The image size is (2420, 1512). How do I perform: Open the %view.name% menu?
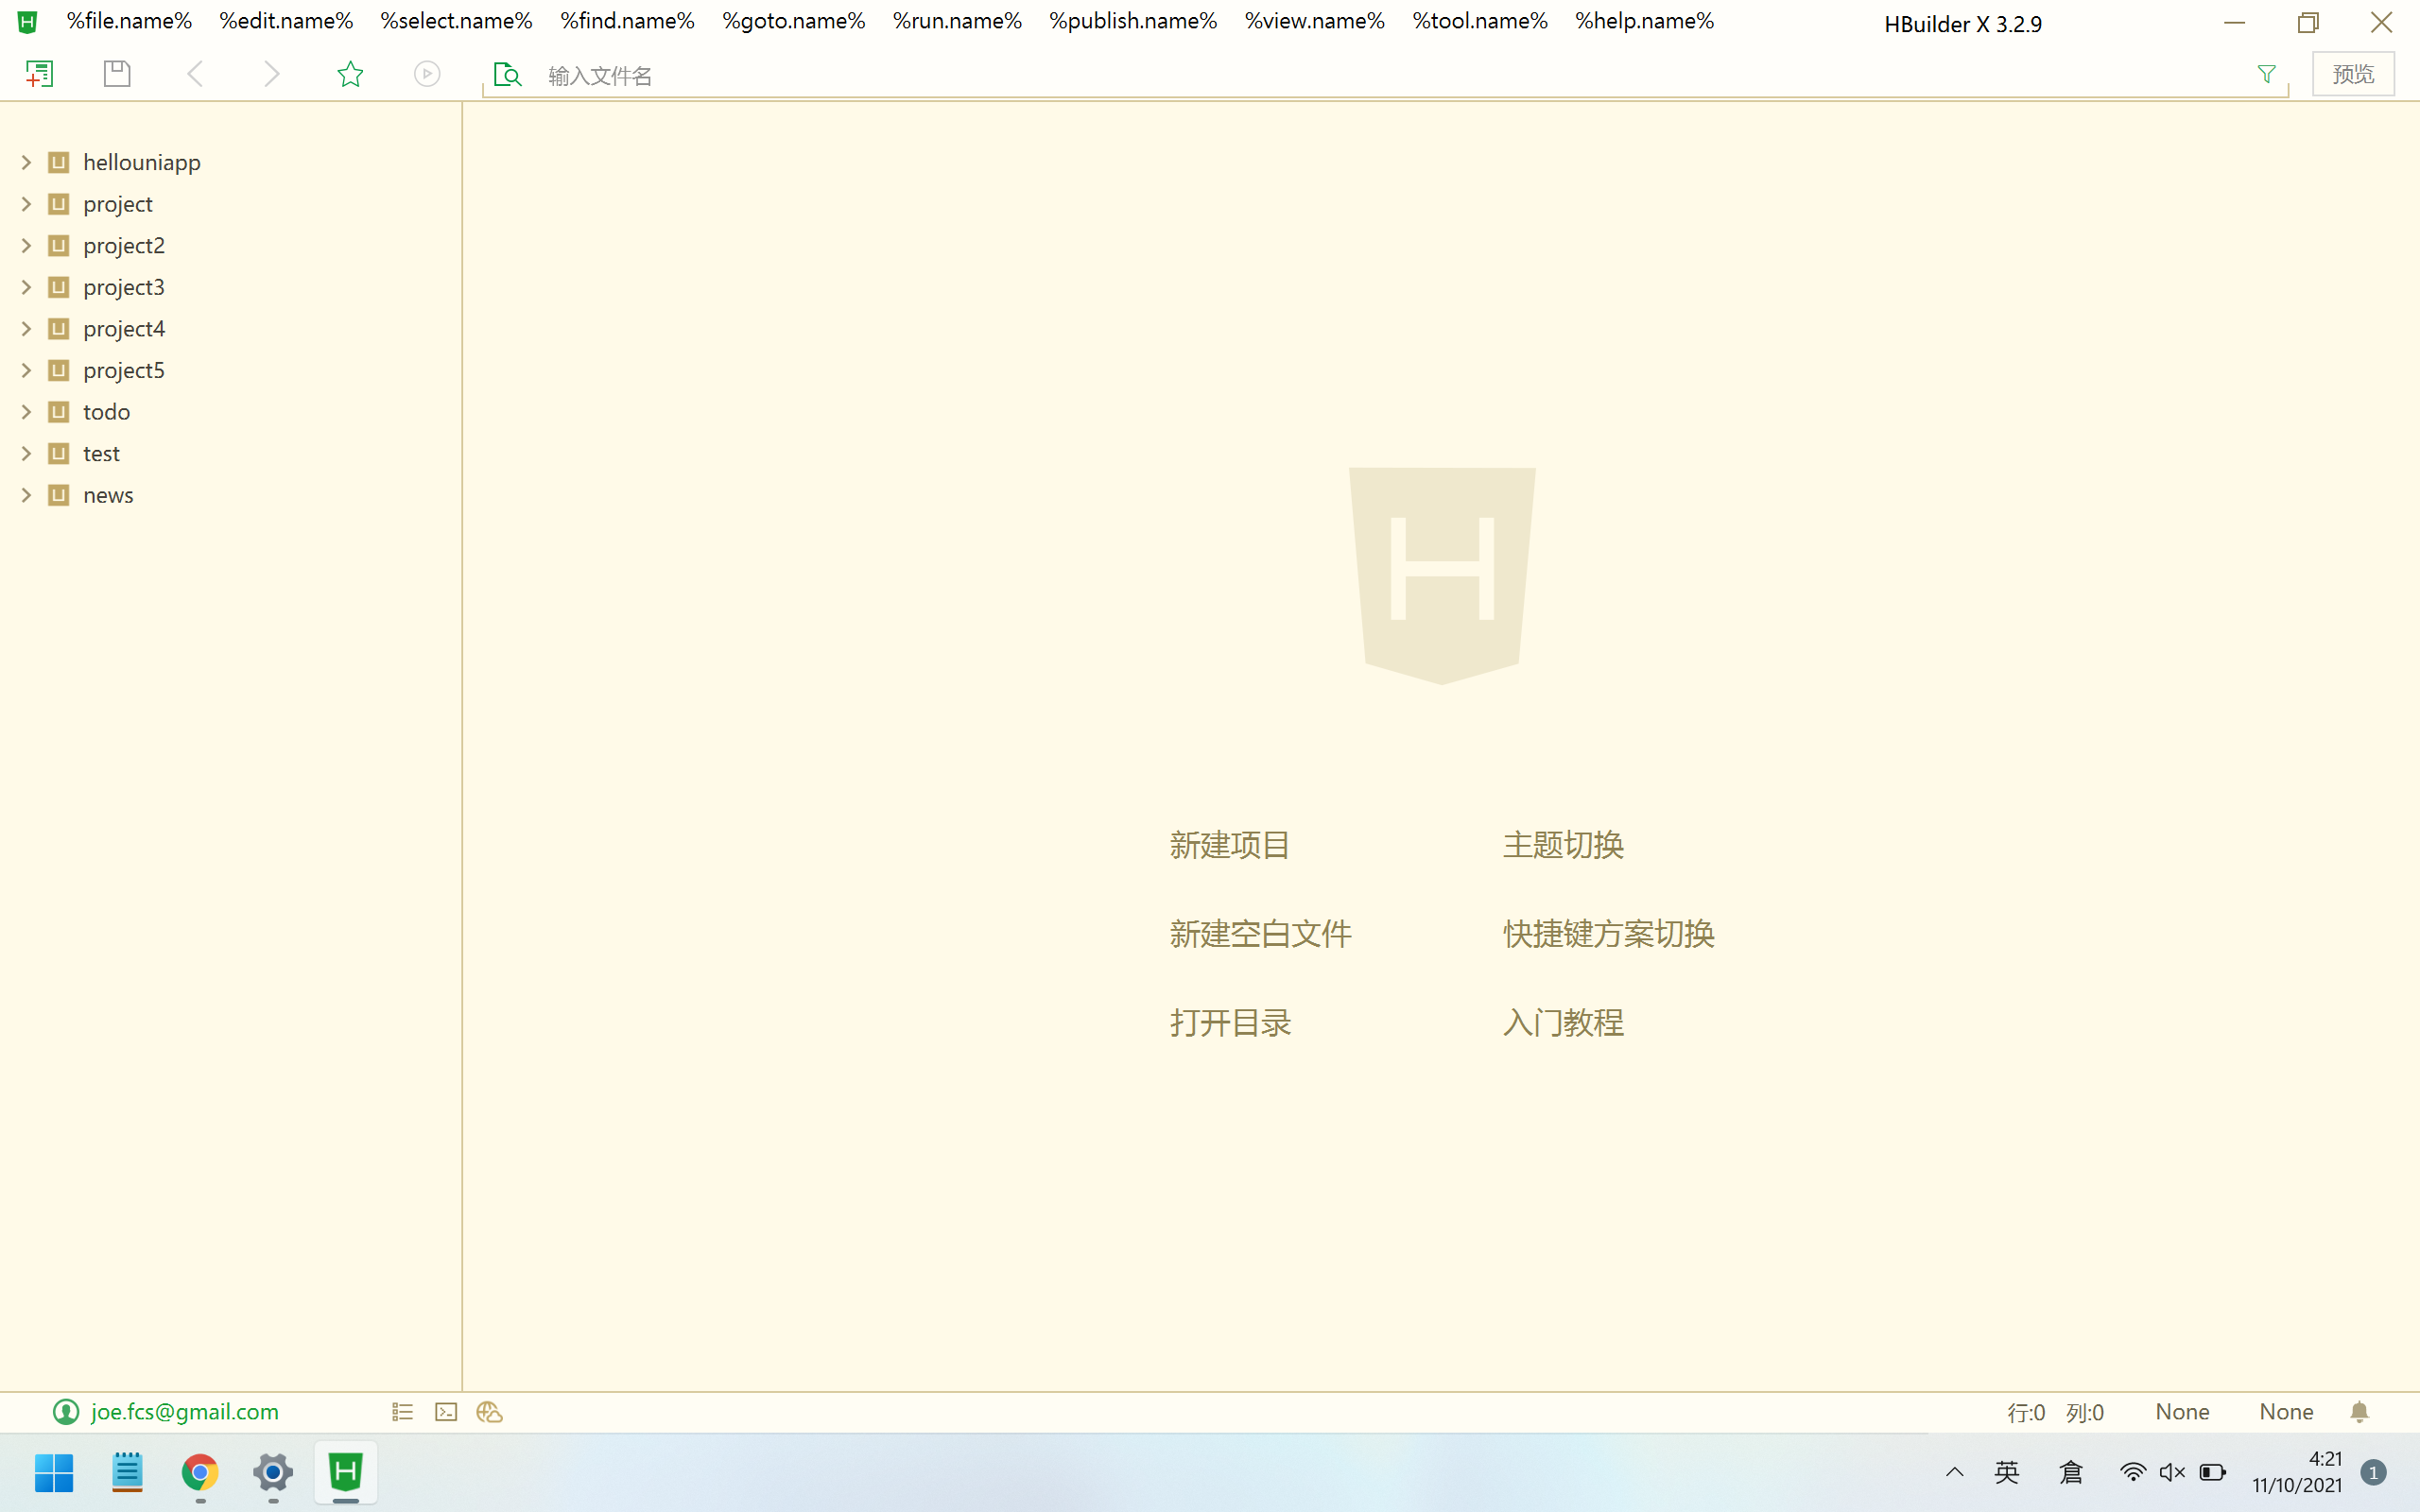tap(1314, 21)
